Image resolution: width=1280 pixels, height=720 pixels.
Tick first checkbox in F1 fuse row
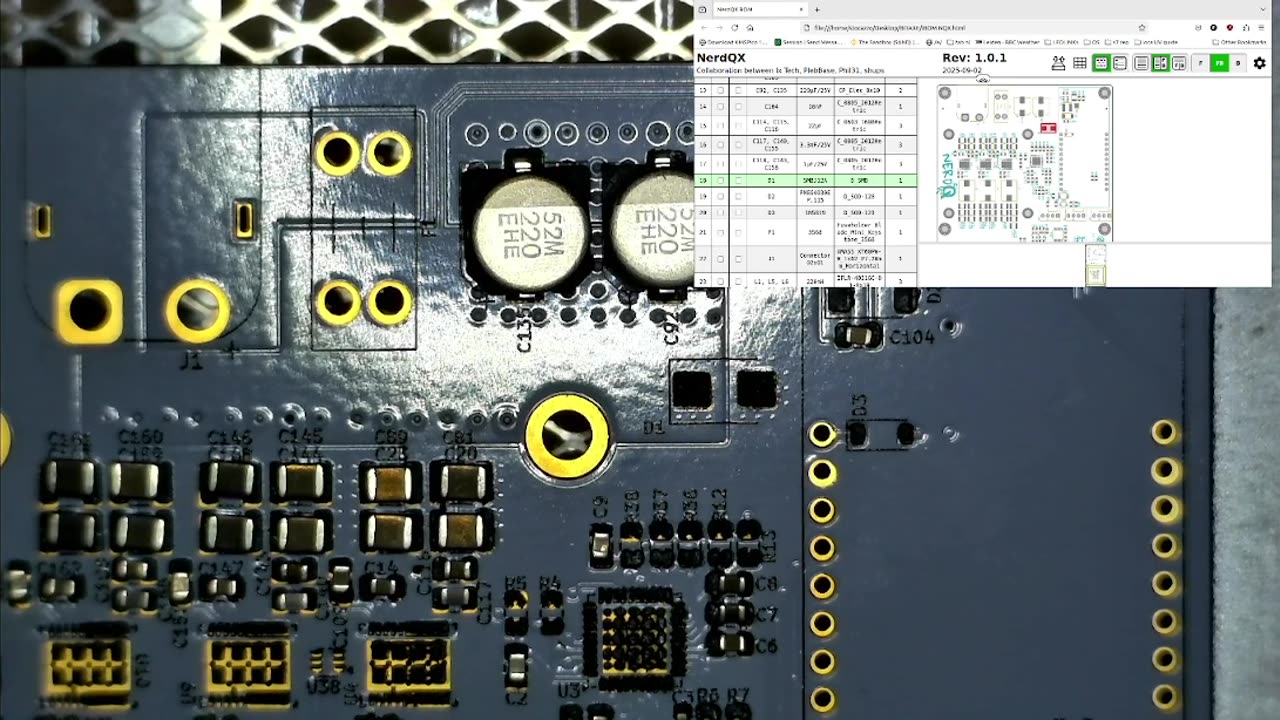tap(720, 233)
